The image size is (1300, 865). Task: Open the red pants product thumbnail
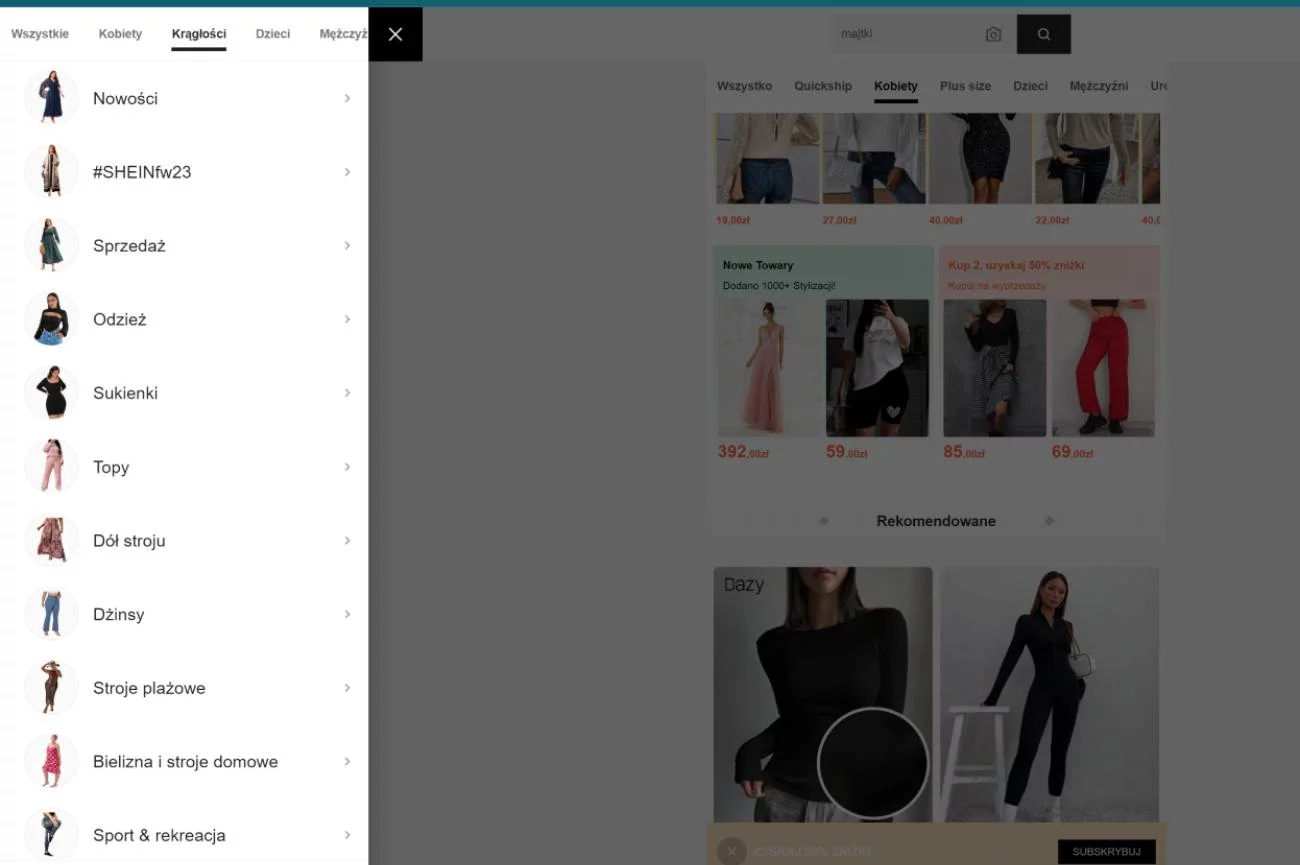click(x=1102, y=368)
